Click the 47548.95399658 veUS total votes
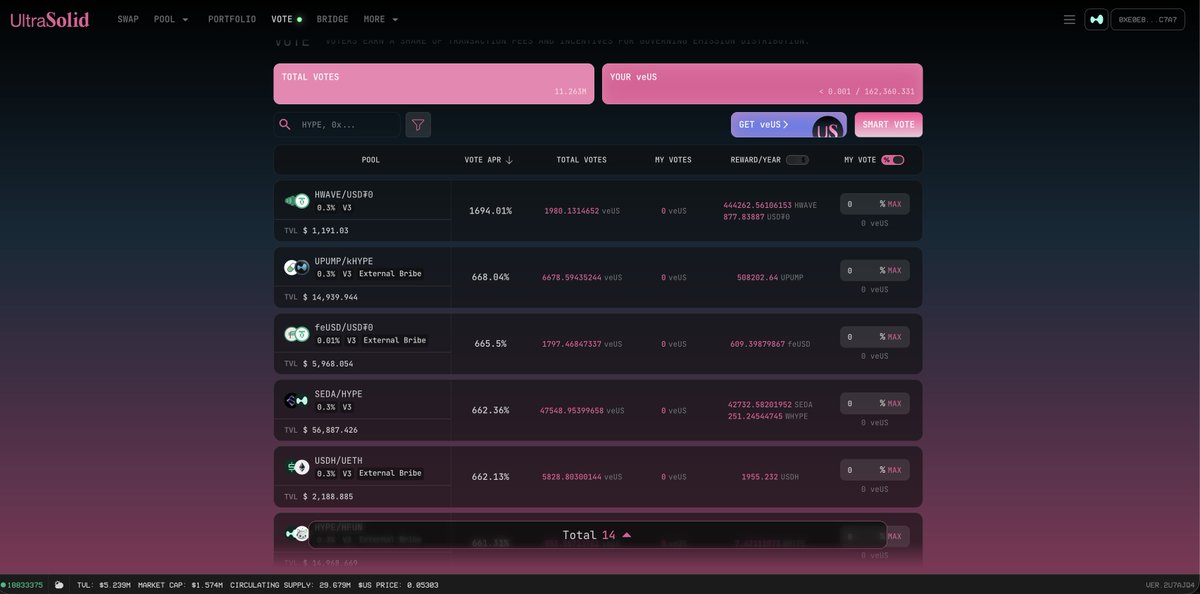Image resolution: width=1200 pixels, height=594 pixels. 582,411
